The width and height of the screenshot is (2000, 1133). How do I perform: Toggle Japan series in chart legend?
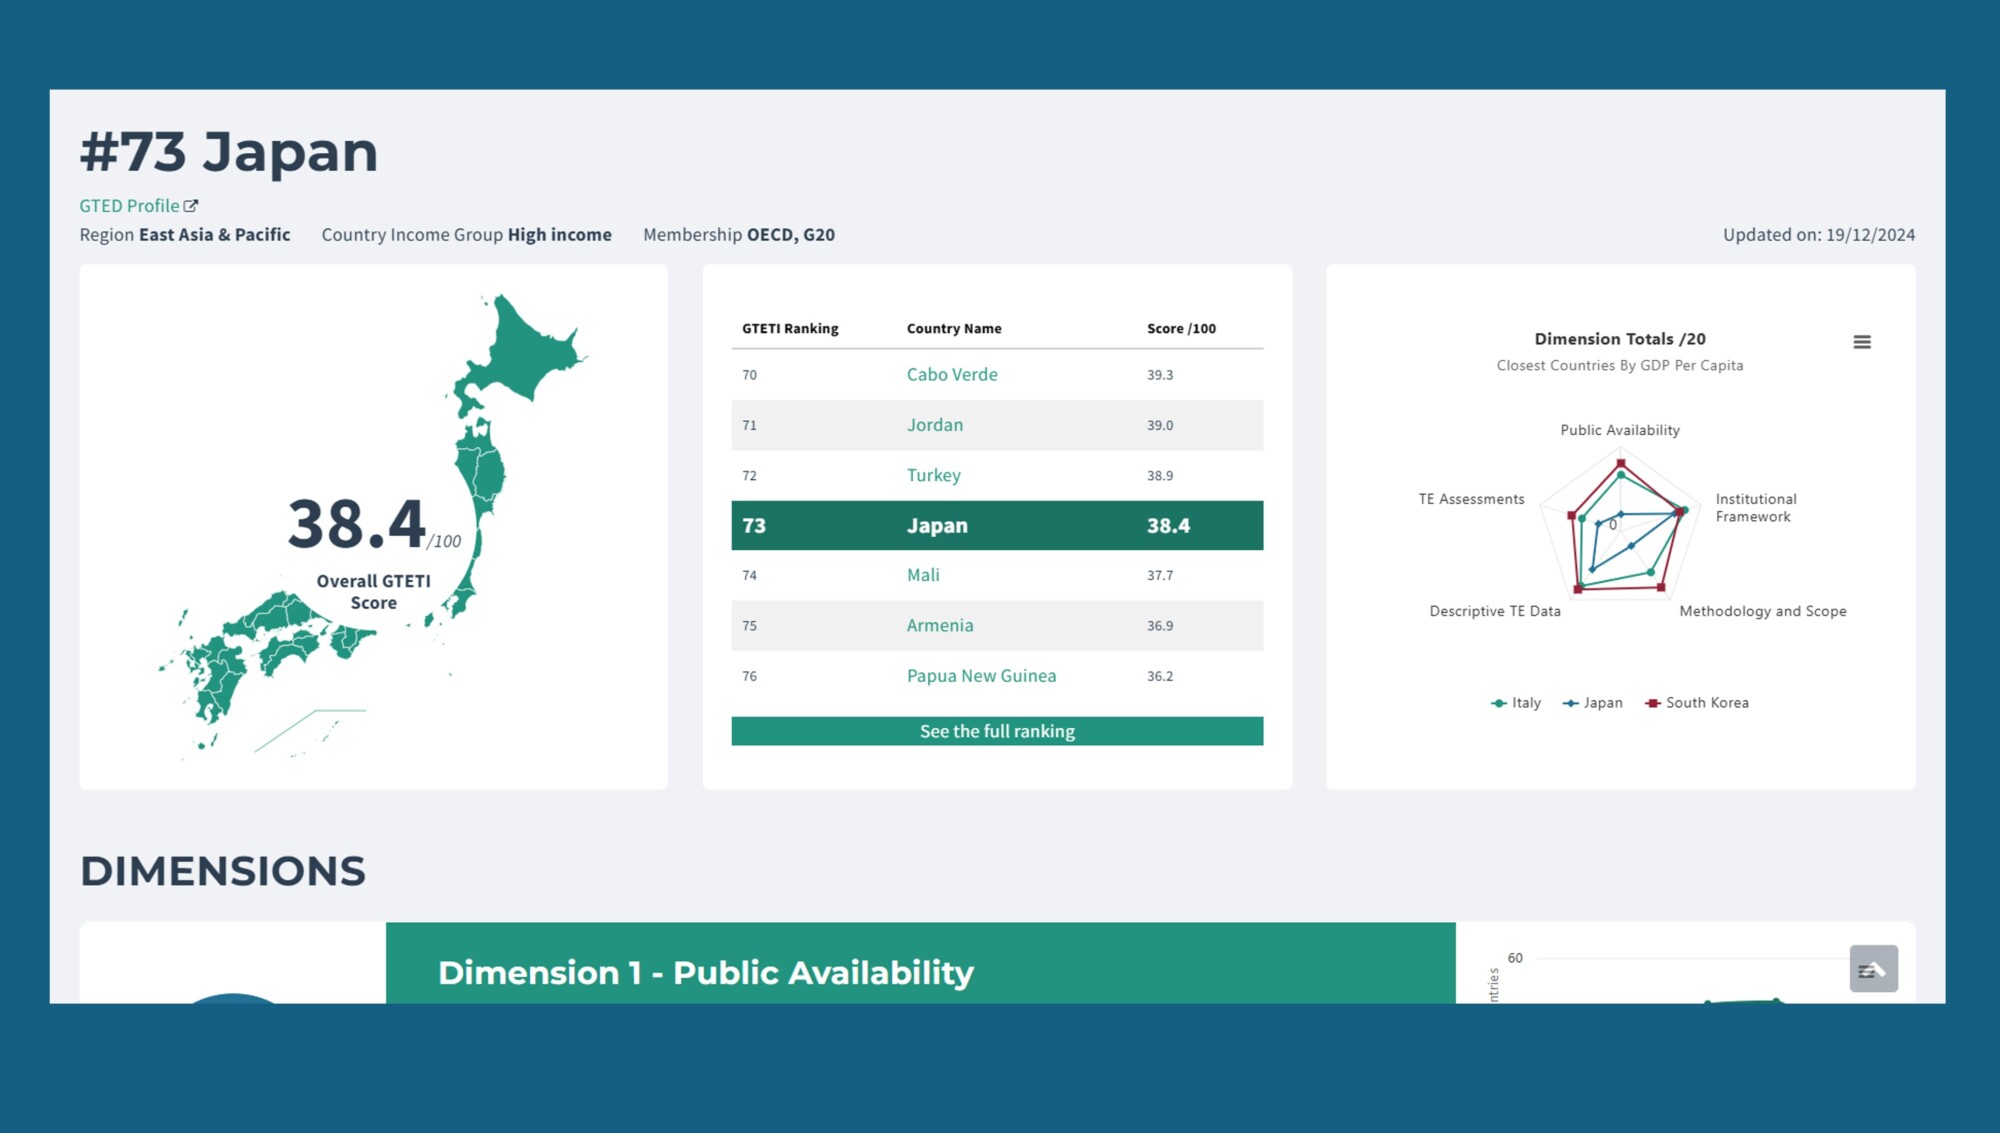(1602, 703)
